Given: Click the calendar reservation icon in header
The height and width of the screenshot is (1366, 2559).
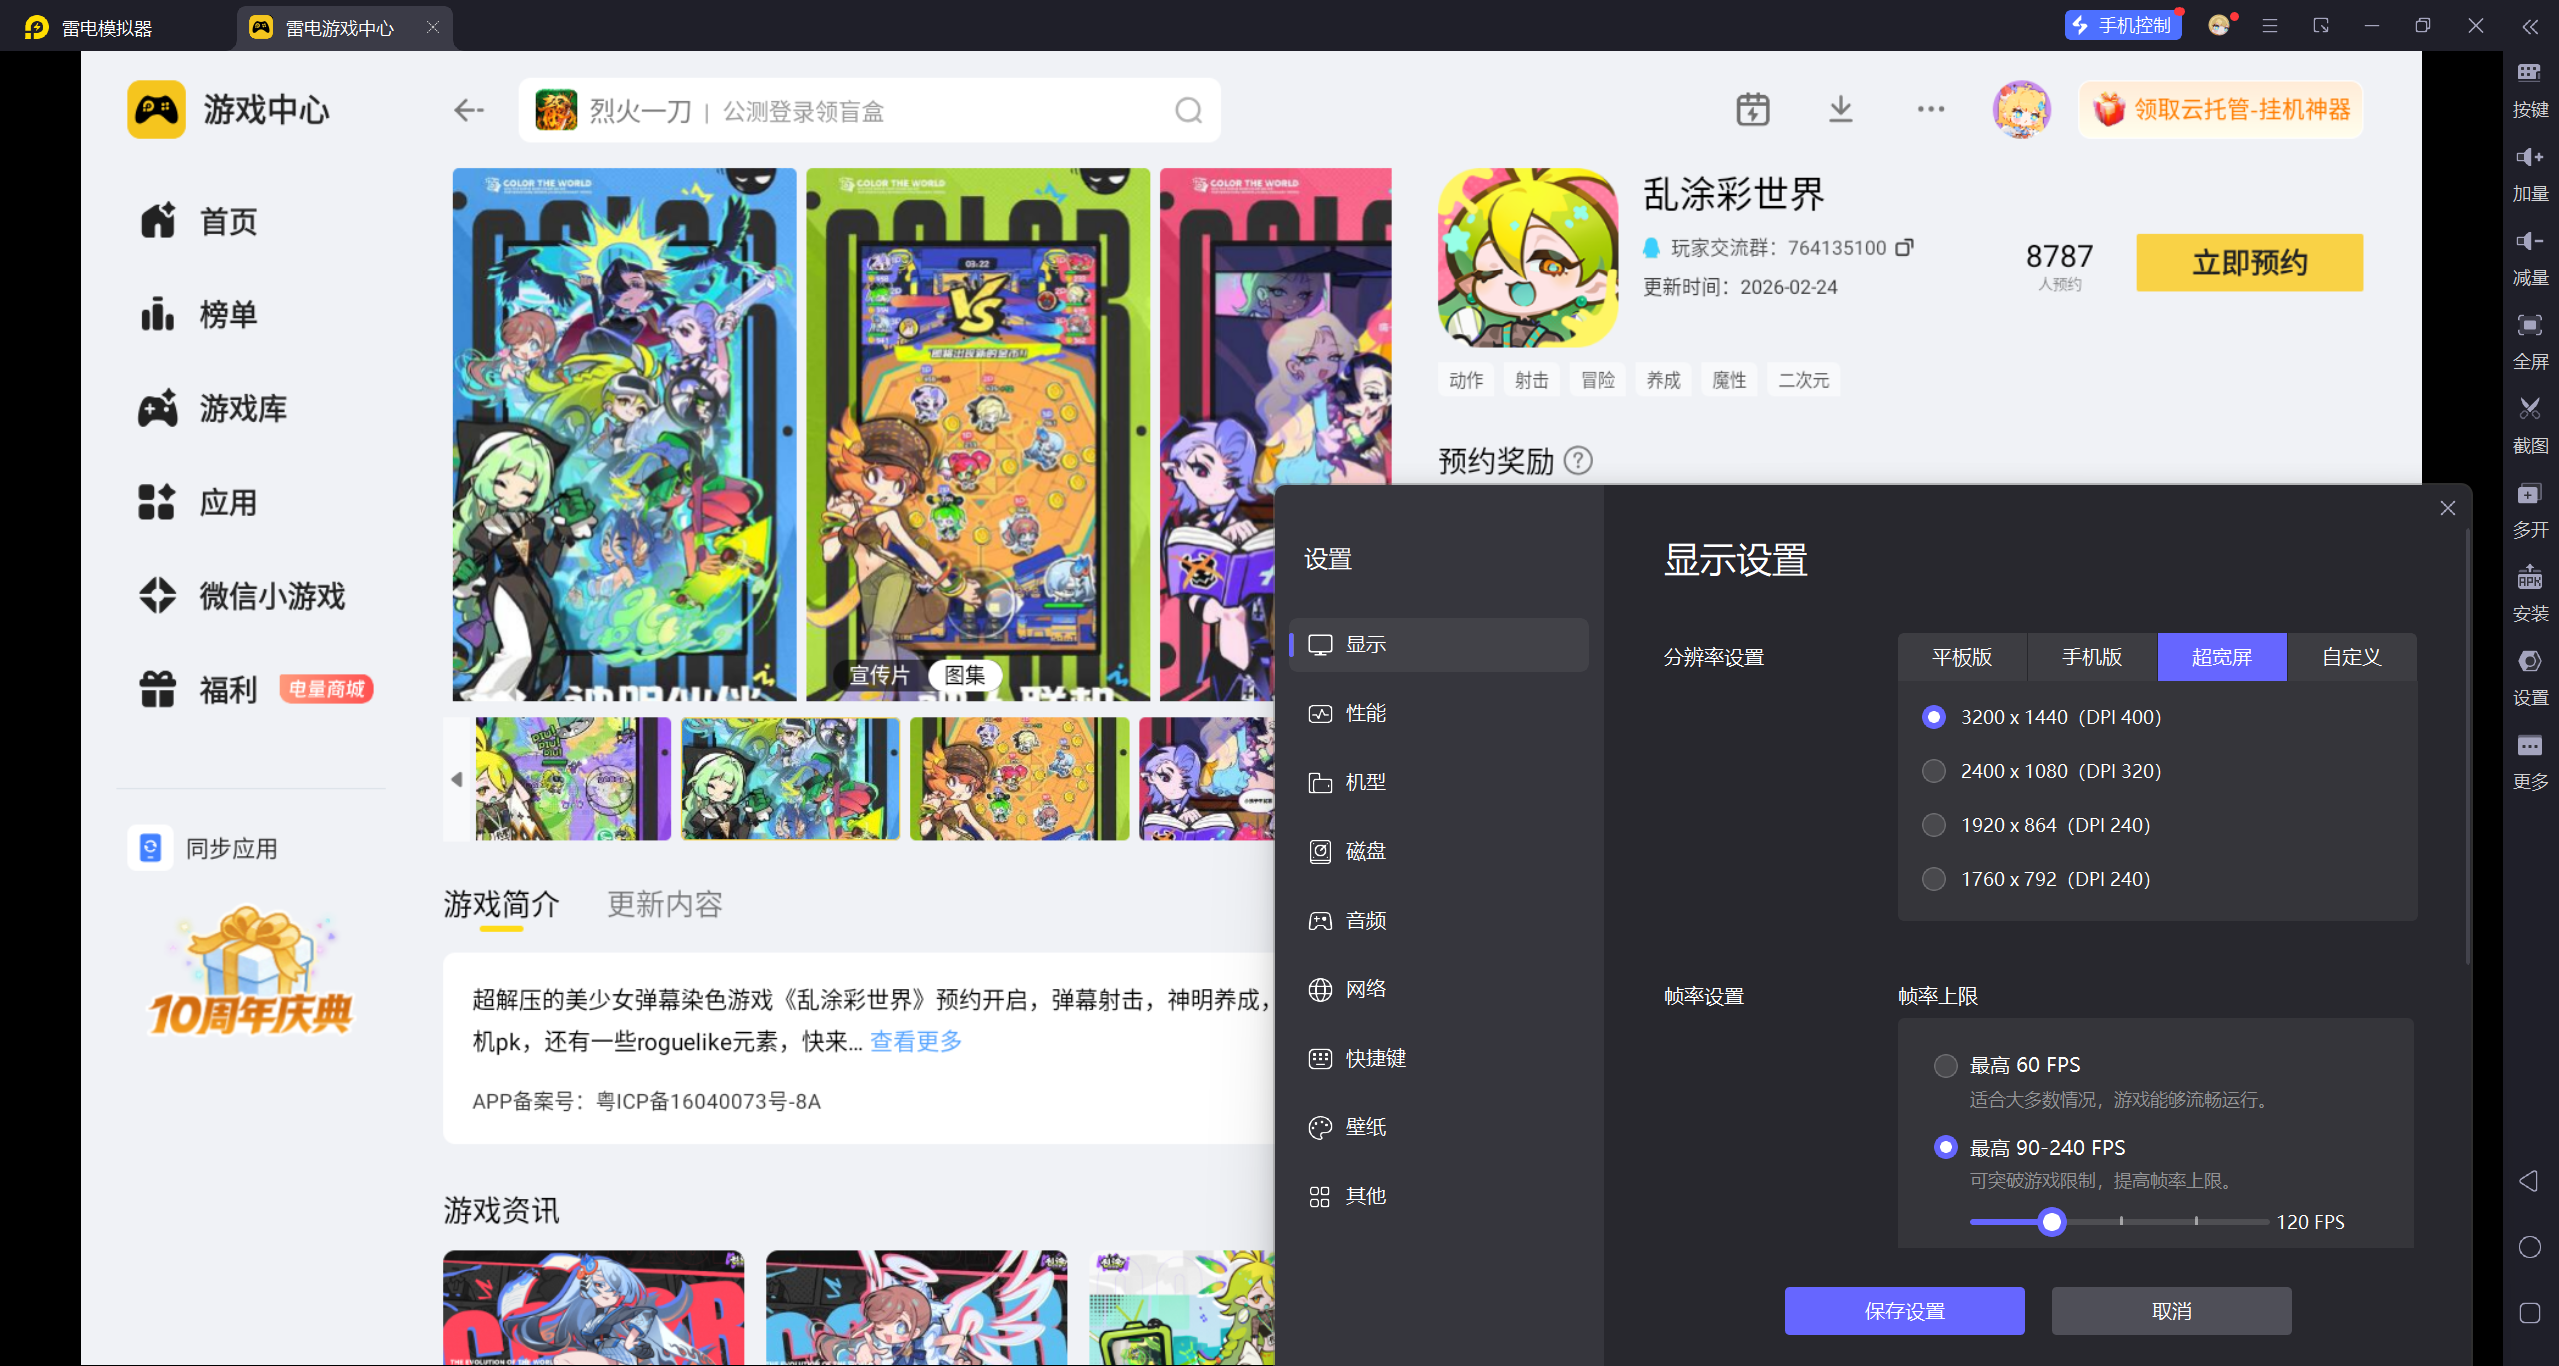Looking at the screenshot, I should [x=1752, y=109].
